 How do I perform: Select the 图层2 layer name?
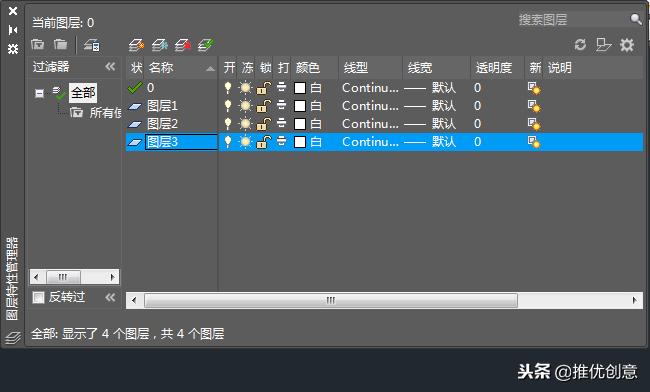(x=162, y=123)
